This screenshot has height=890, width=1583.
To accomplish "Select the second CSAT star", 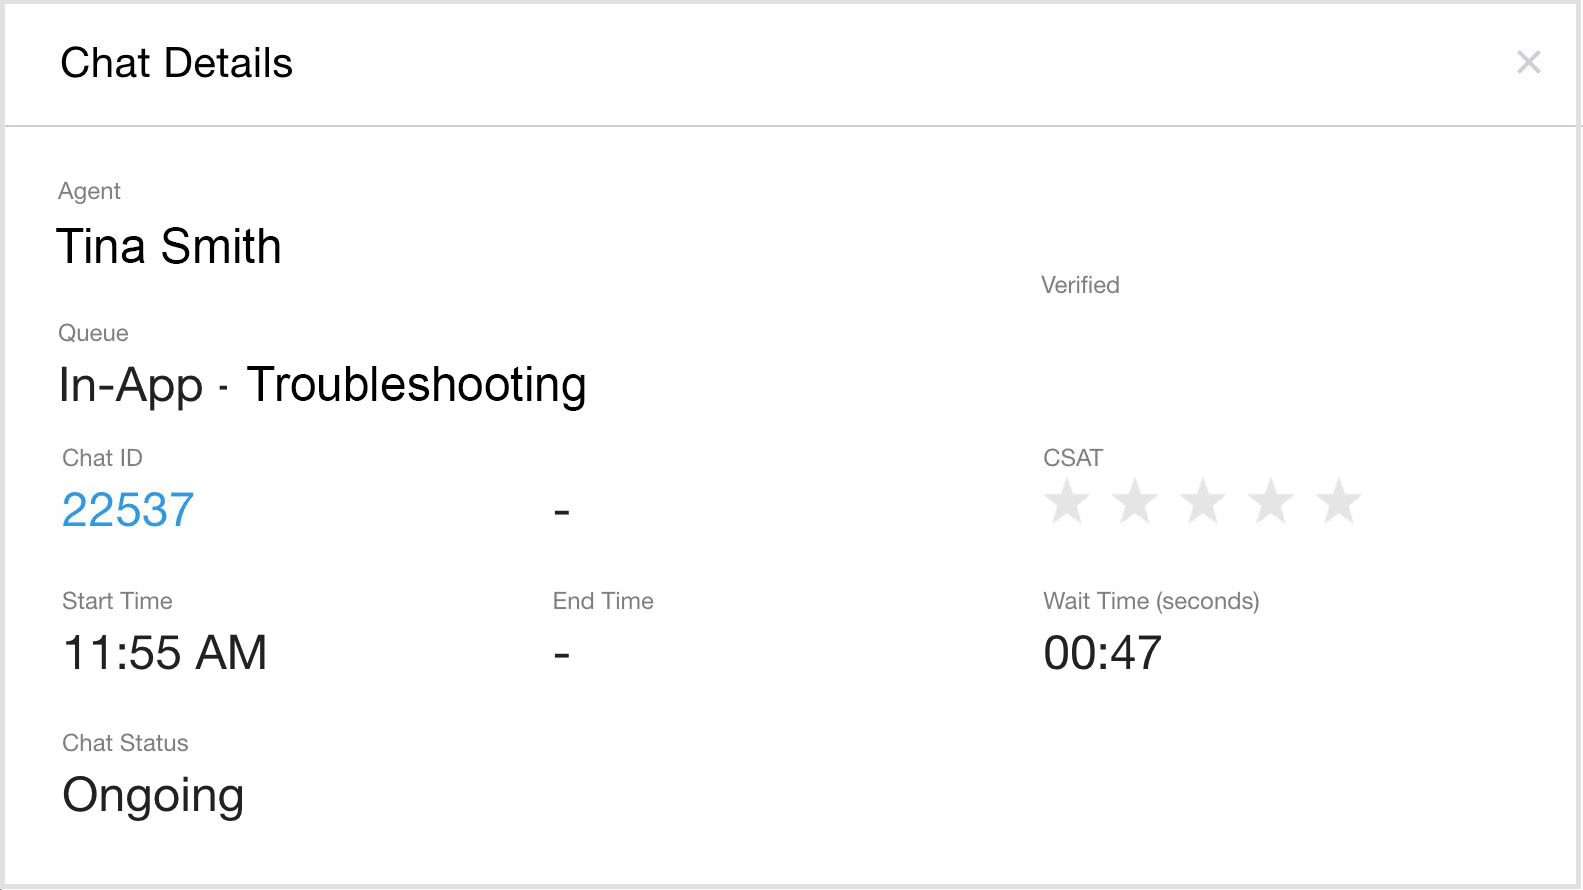I will point(1135,501).
